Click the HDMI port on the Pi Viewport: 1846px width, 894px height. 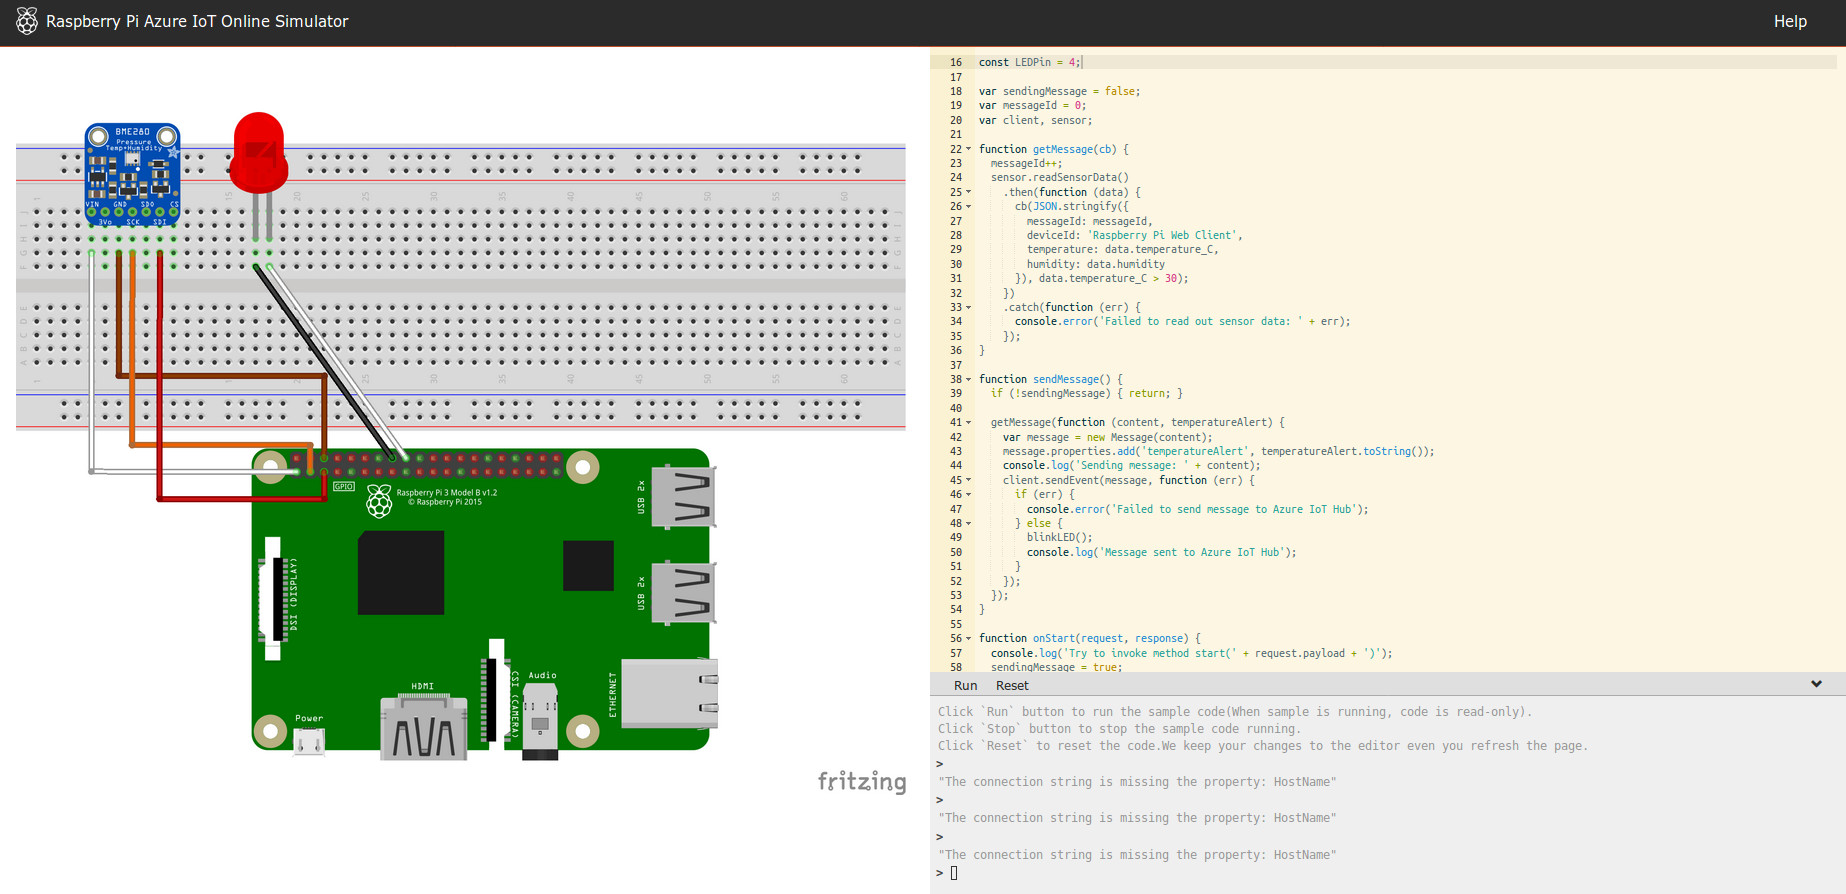424,727
